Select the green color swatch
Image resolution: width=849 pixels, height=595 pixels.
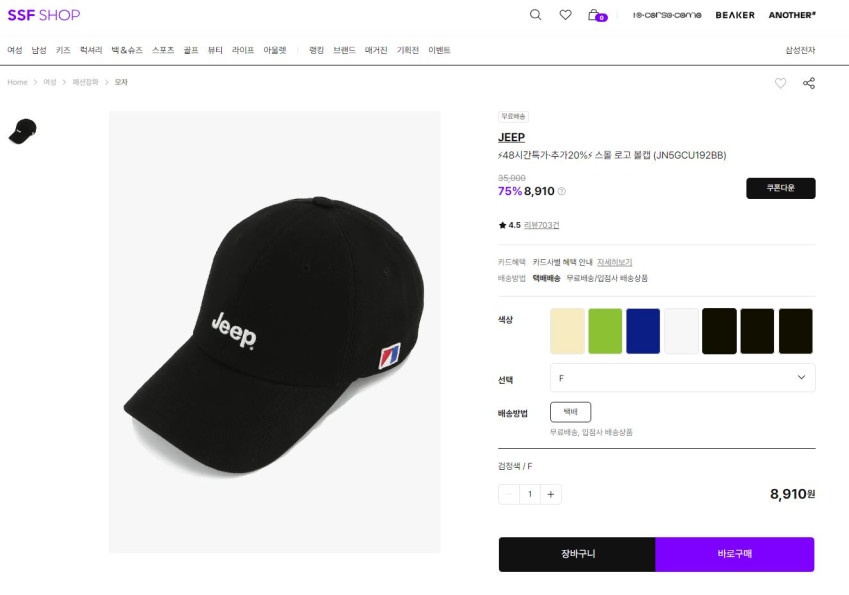pyautogui.click(x=605, y=331)
